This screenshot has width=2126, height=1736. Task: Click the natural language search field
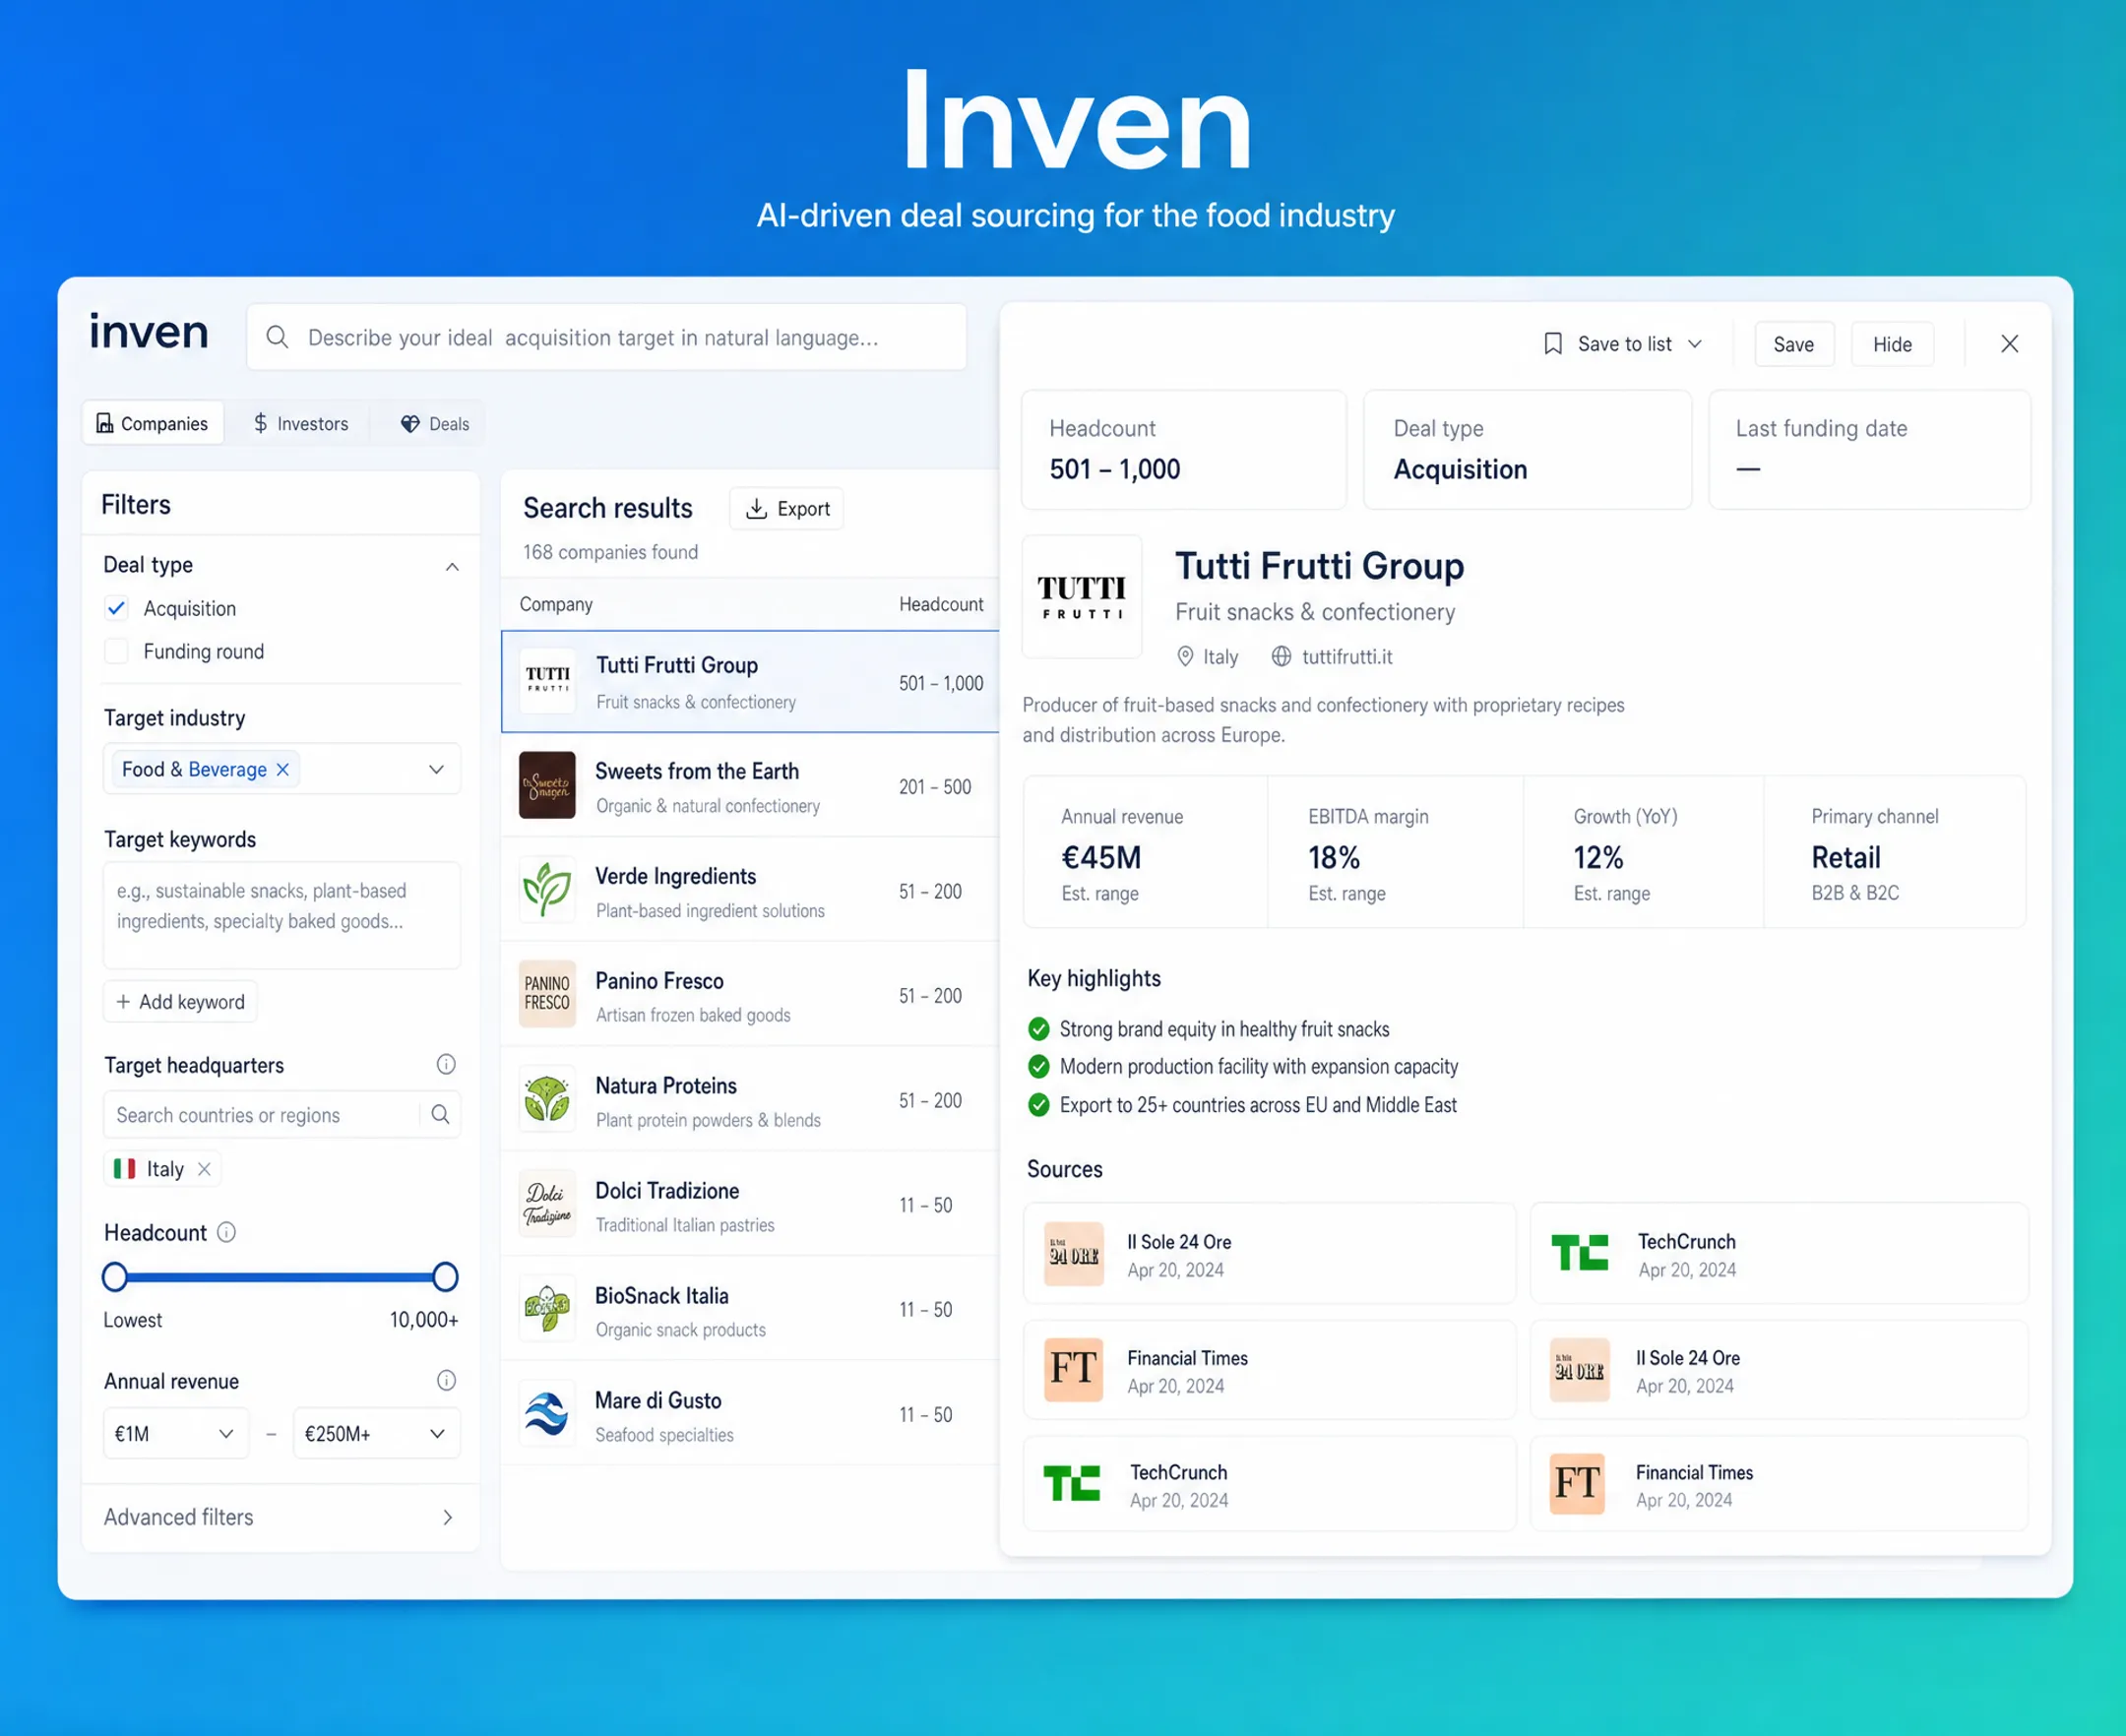607,337
